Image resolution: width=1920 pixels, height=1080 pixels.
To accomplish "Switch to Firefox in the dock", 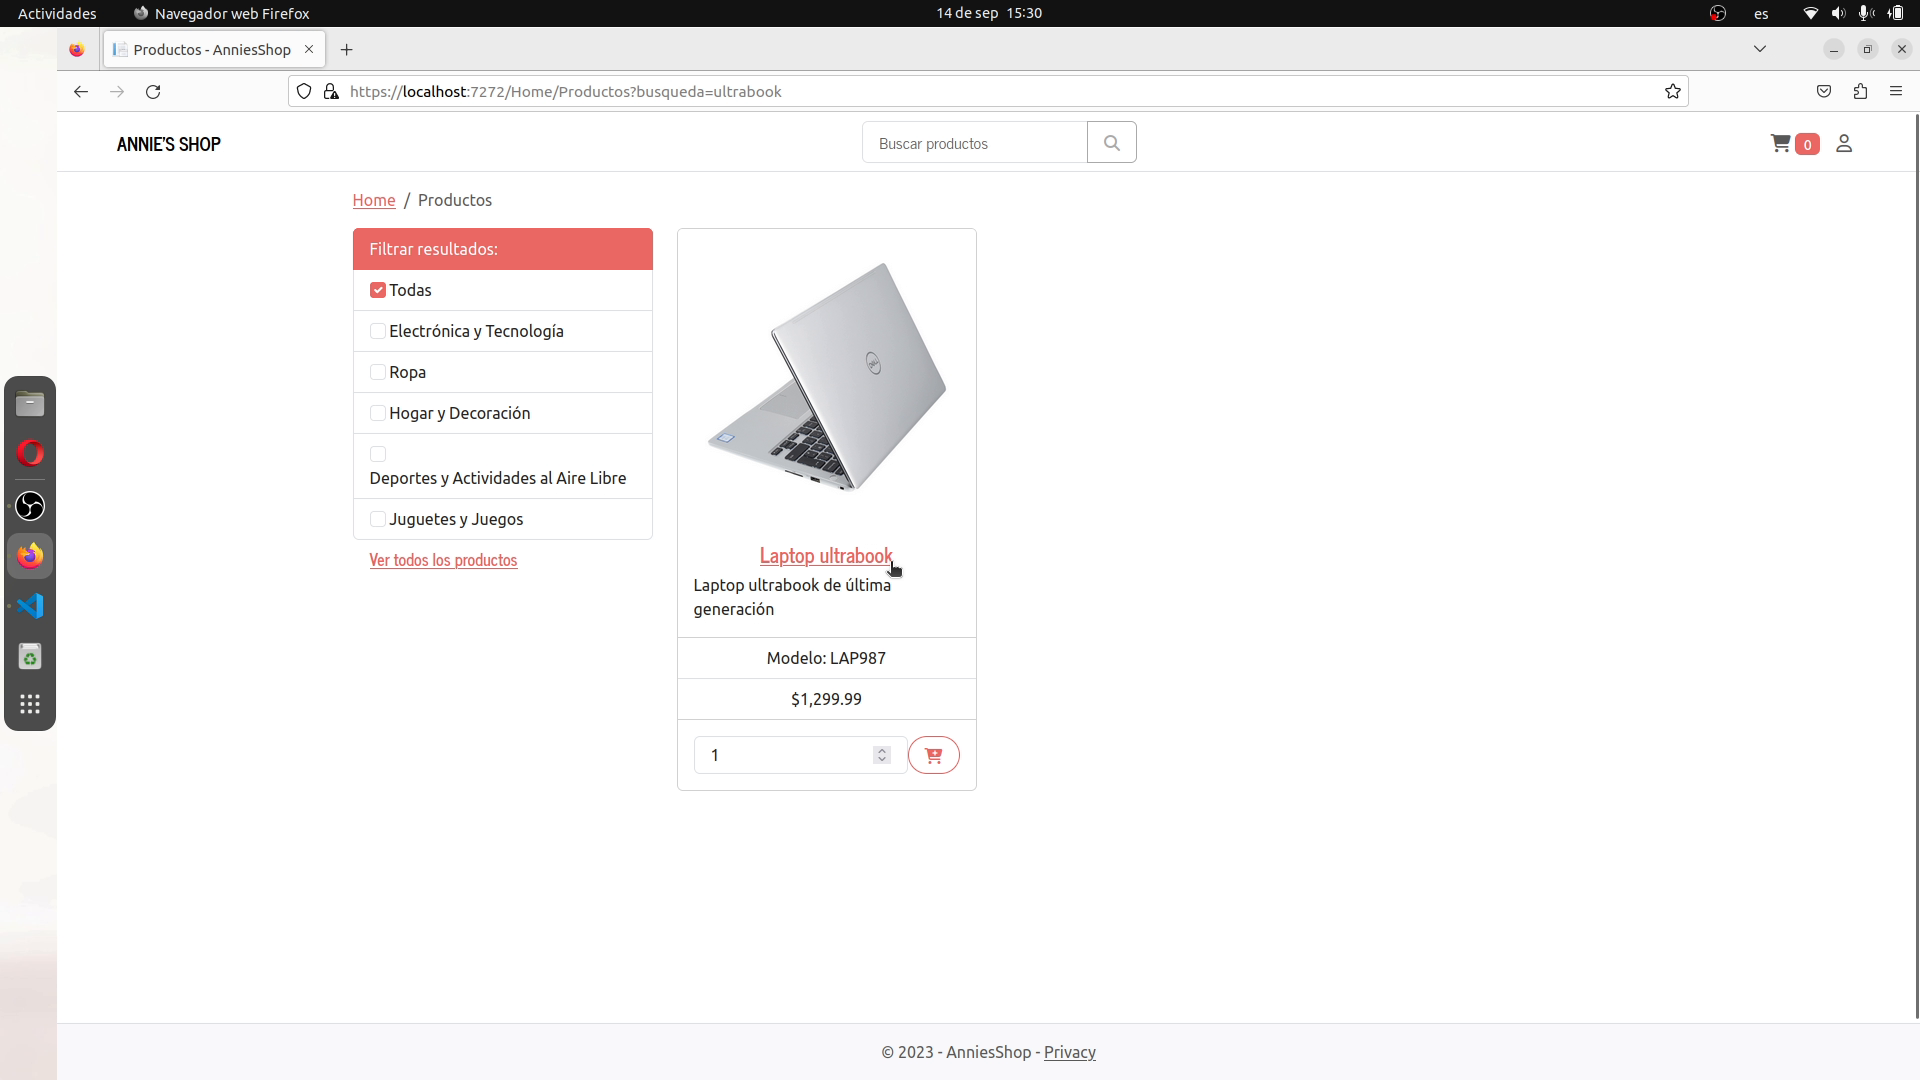I will pos(30,555).
